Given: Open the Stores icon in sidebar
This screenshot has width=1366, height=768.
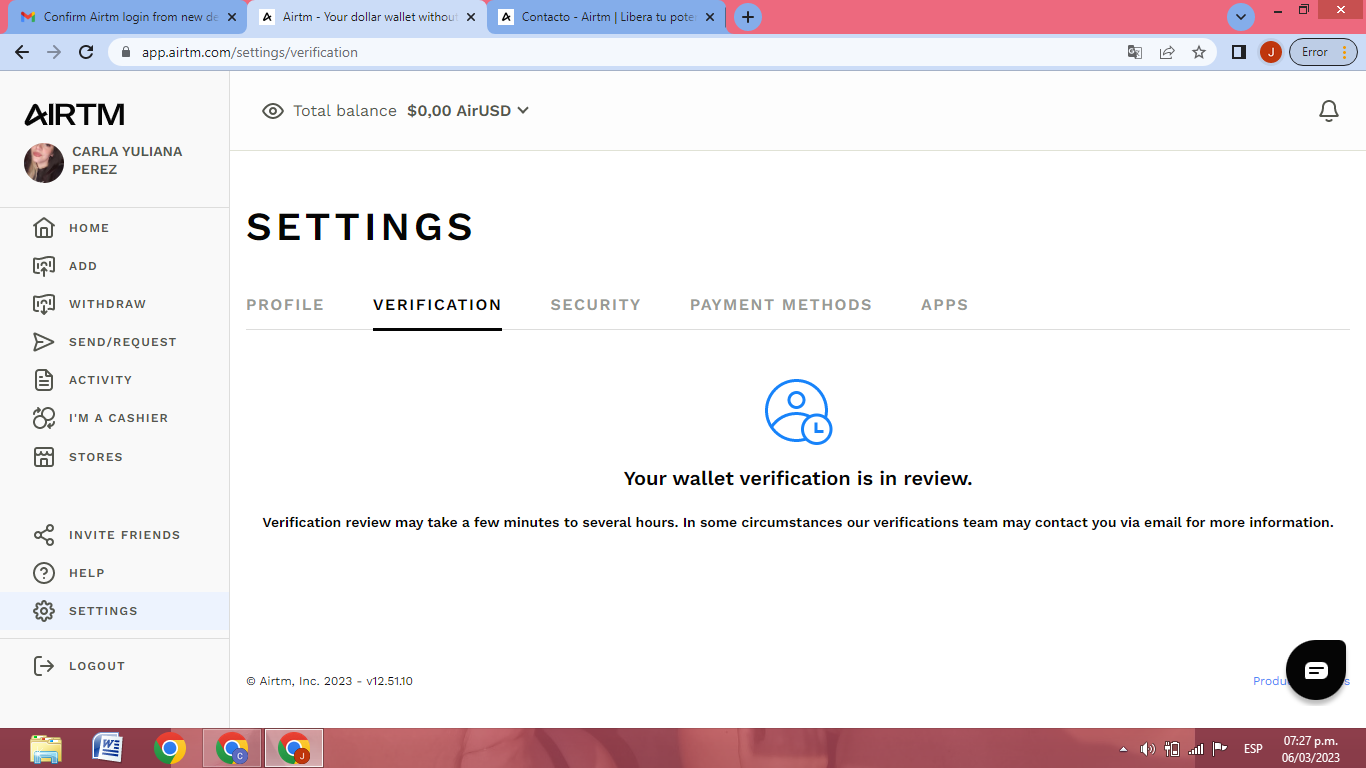Looking at the screenshot, I should 44,457.
